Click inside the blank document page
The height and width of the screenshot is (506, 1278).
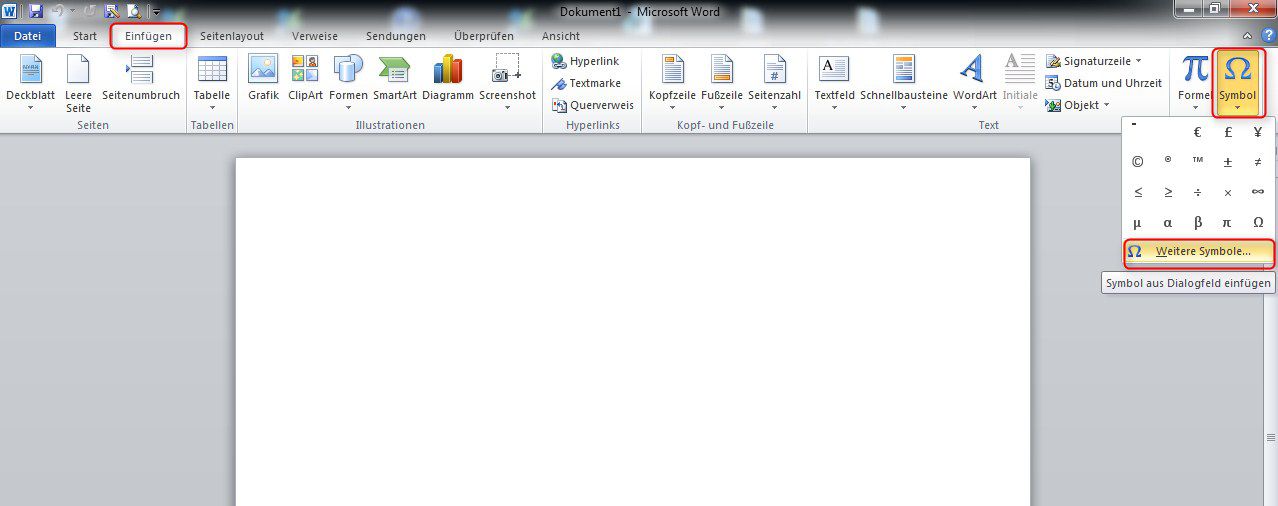[x=632, y=330]
